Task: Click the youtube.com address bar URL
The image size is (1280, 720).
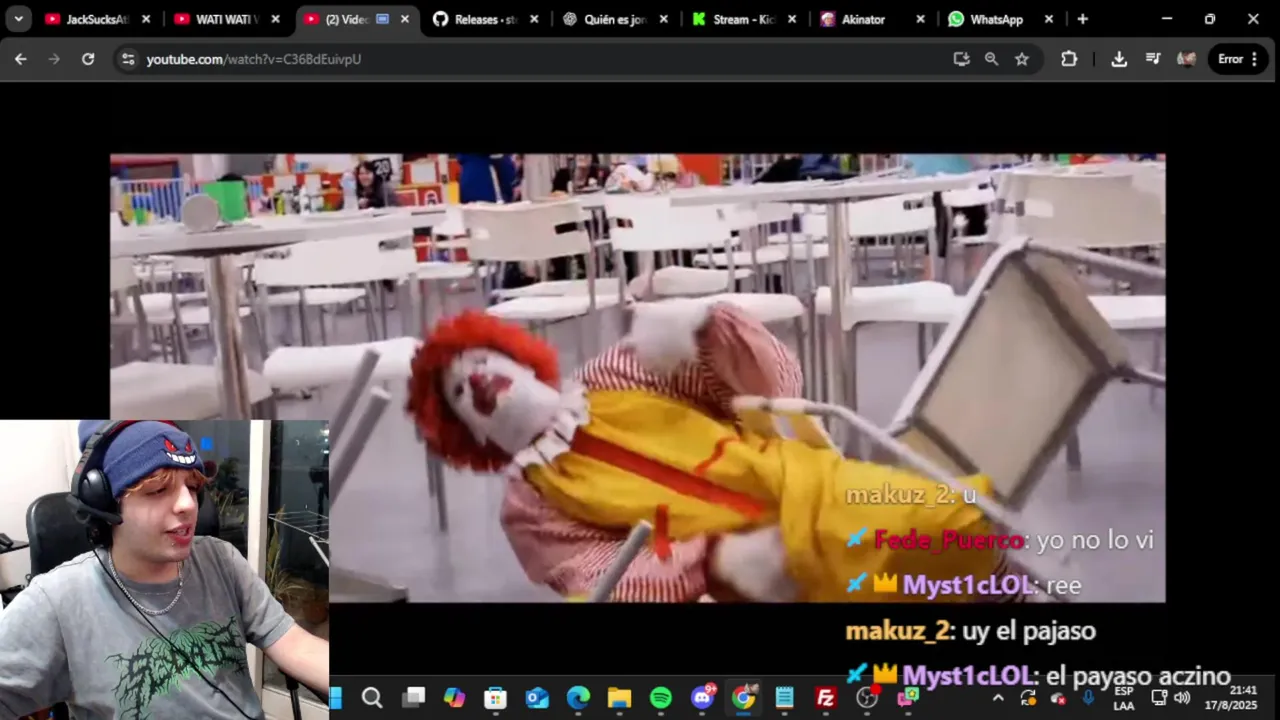Action: [x=254, y=59]
